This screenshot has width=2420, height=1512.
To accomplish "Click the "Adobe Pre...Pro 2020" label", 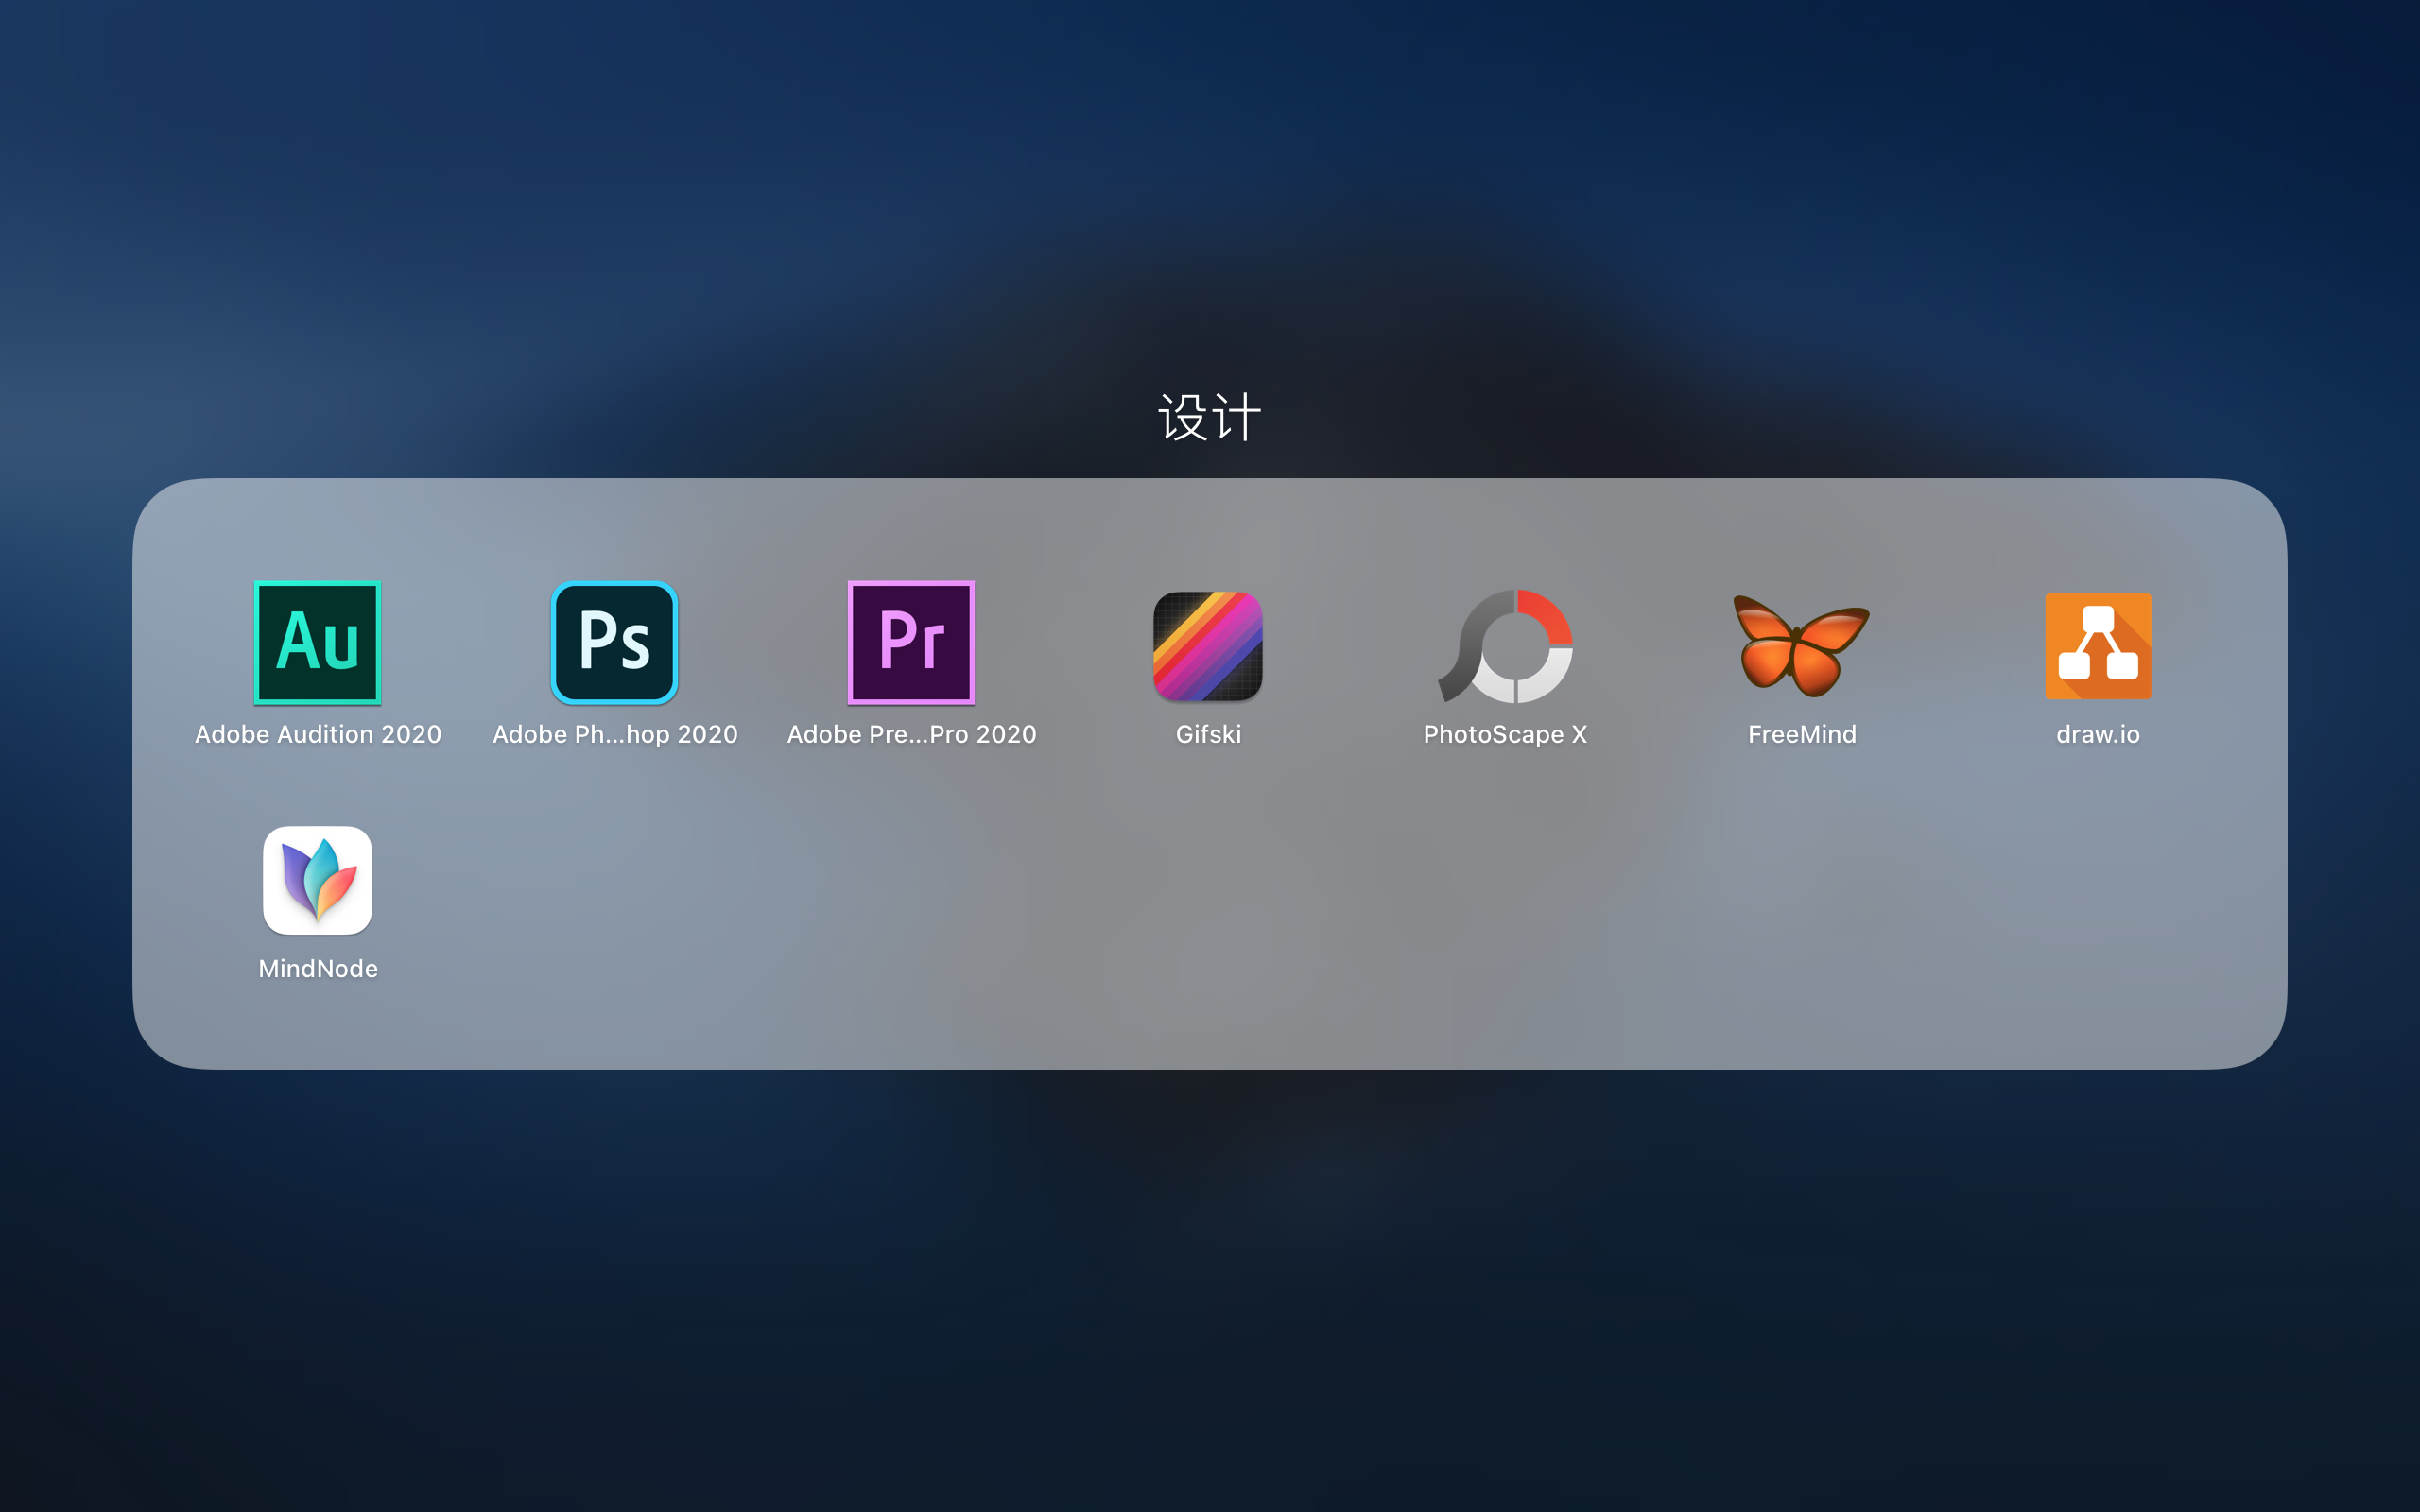I will pos(911,734).
